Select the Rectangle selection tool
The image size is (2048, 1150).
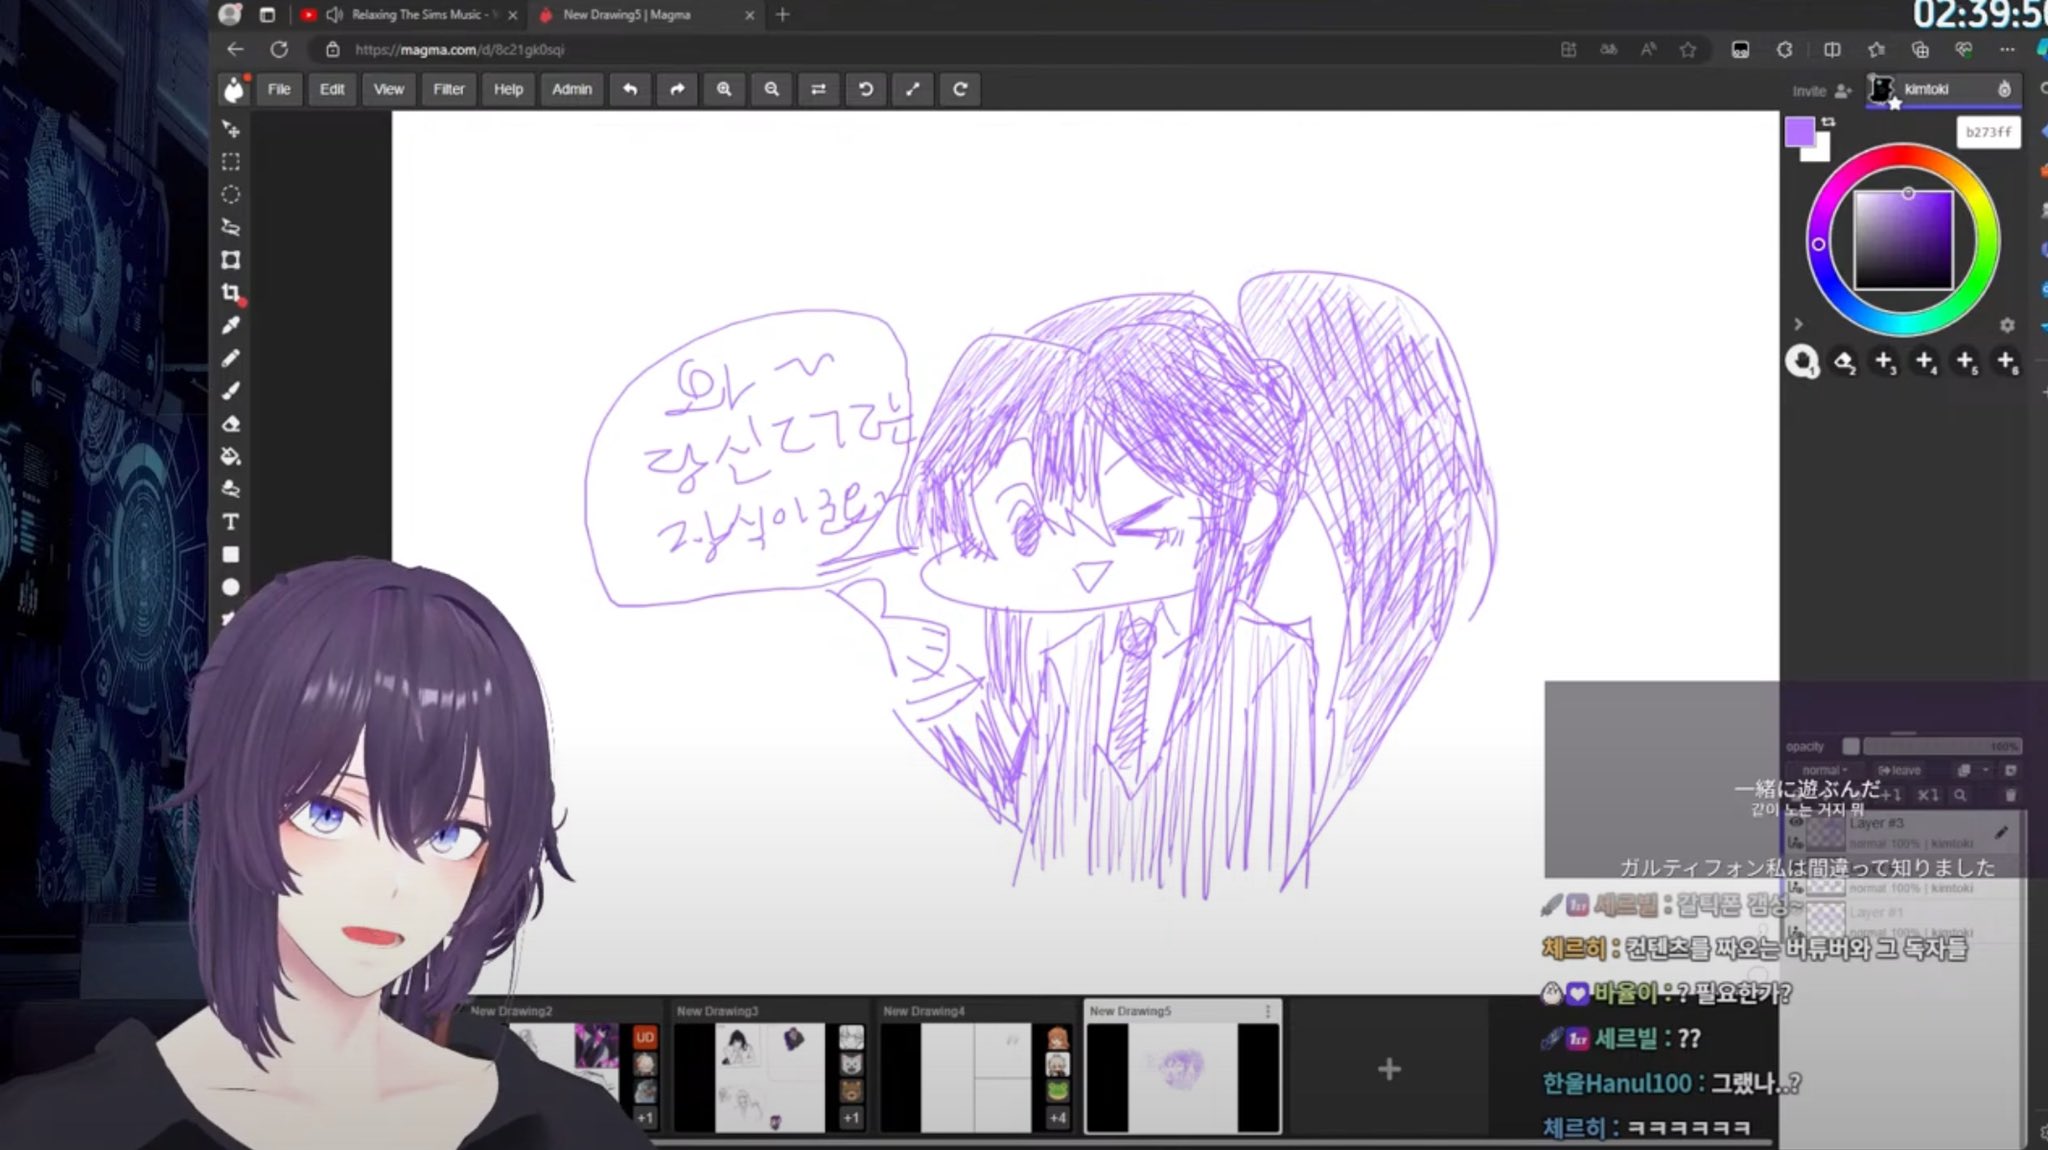point(230,161)
